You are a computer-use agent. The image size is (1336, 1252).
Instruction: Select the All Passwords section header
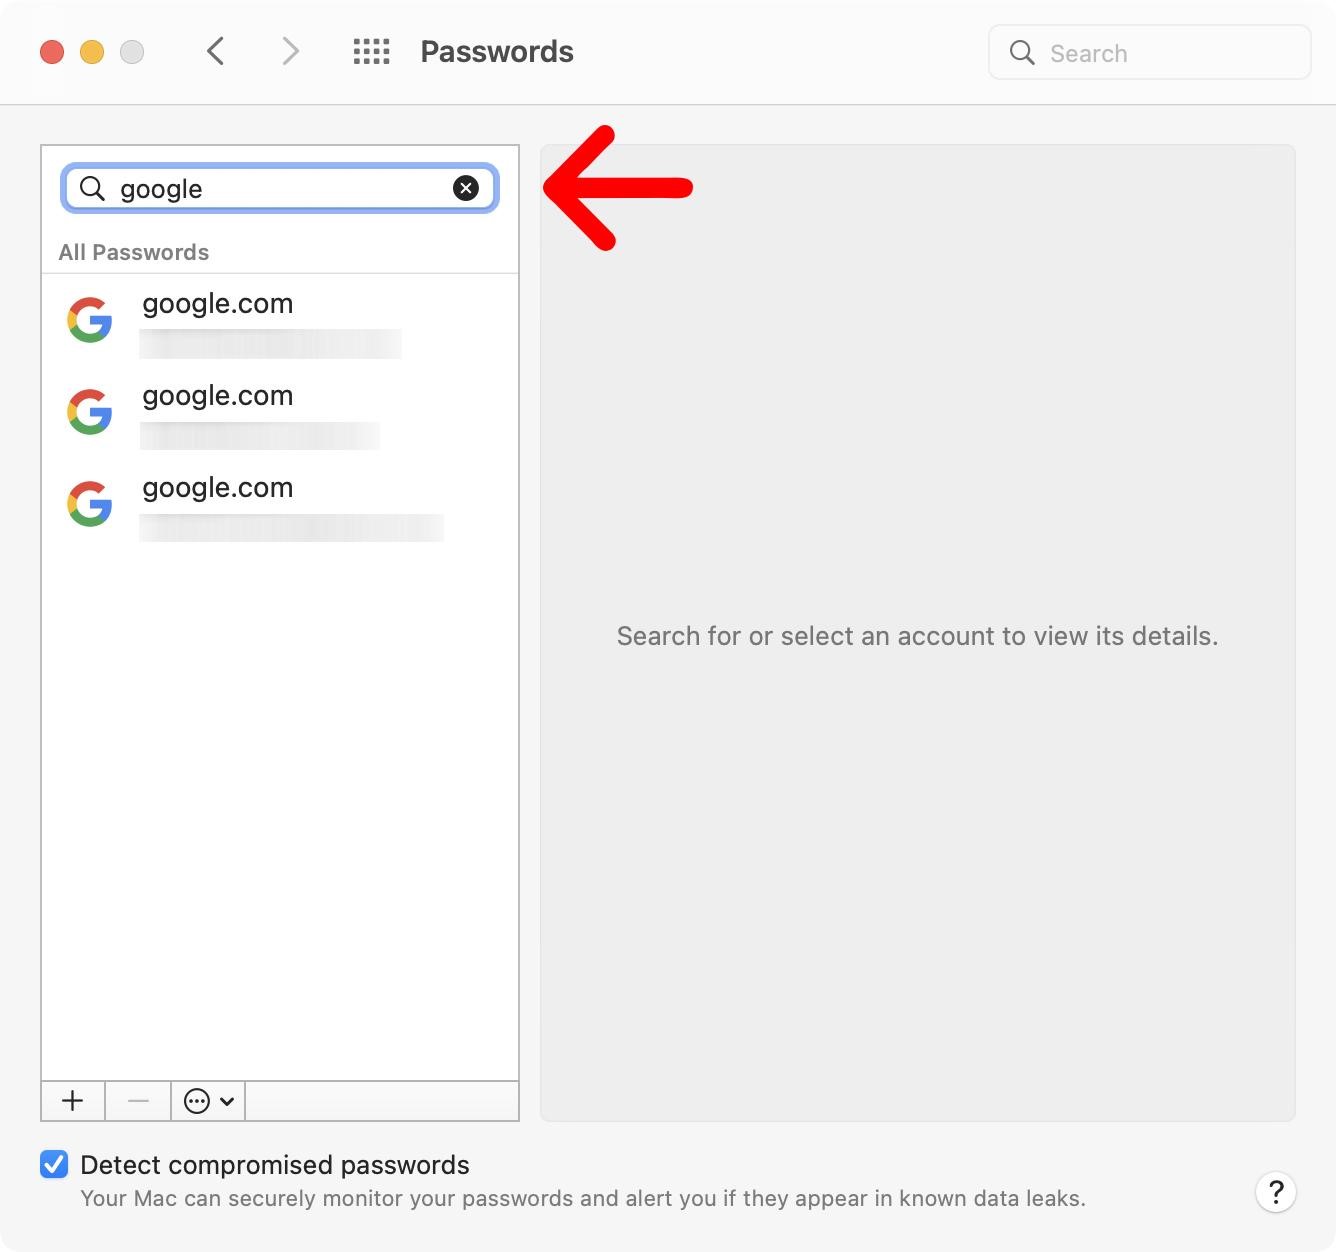(x=133, y=252)
